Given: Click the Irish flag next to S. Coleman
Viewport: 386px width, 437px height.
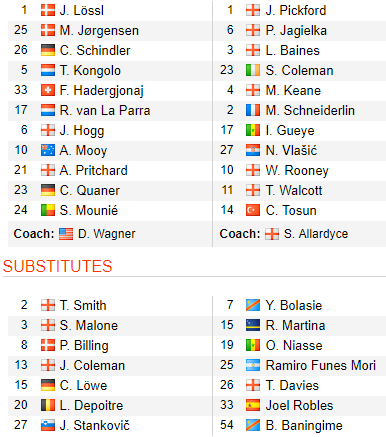Looking at the screenshot, I should (x=253, y=70).
